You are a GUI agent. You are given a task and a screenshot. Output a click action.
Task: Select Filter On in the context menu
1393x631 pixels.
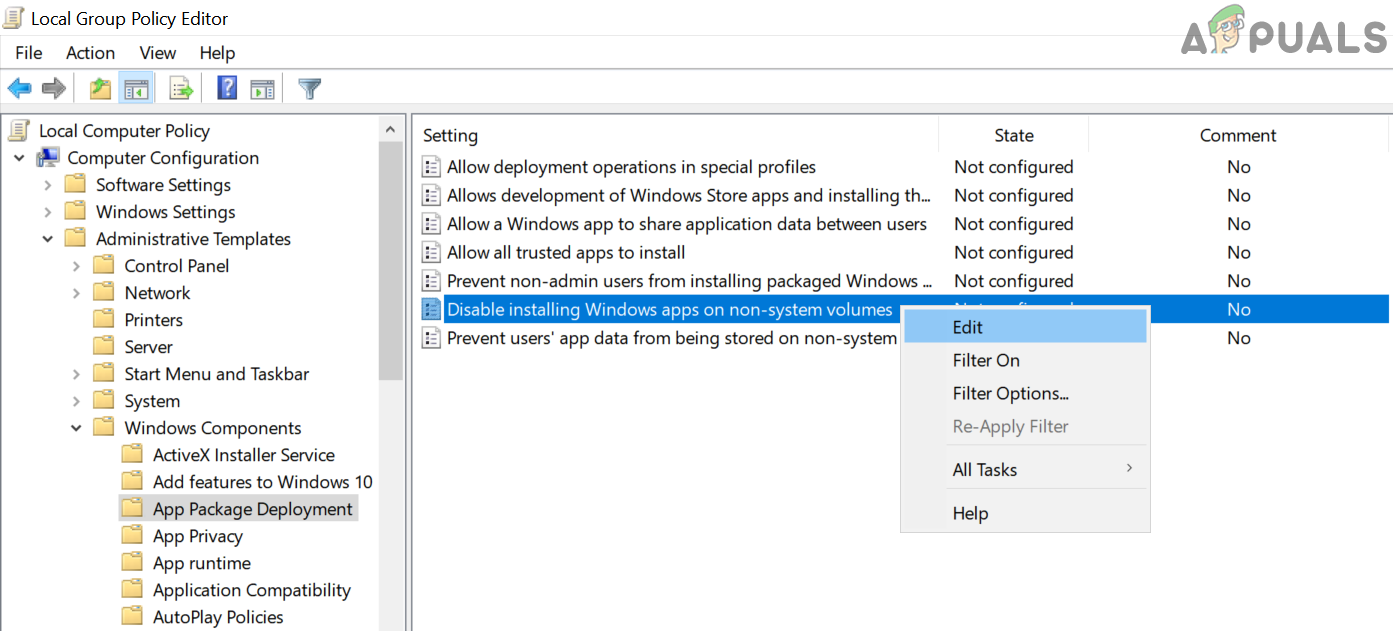tap(986, 360)
